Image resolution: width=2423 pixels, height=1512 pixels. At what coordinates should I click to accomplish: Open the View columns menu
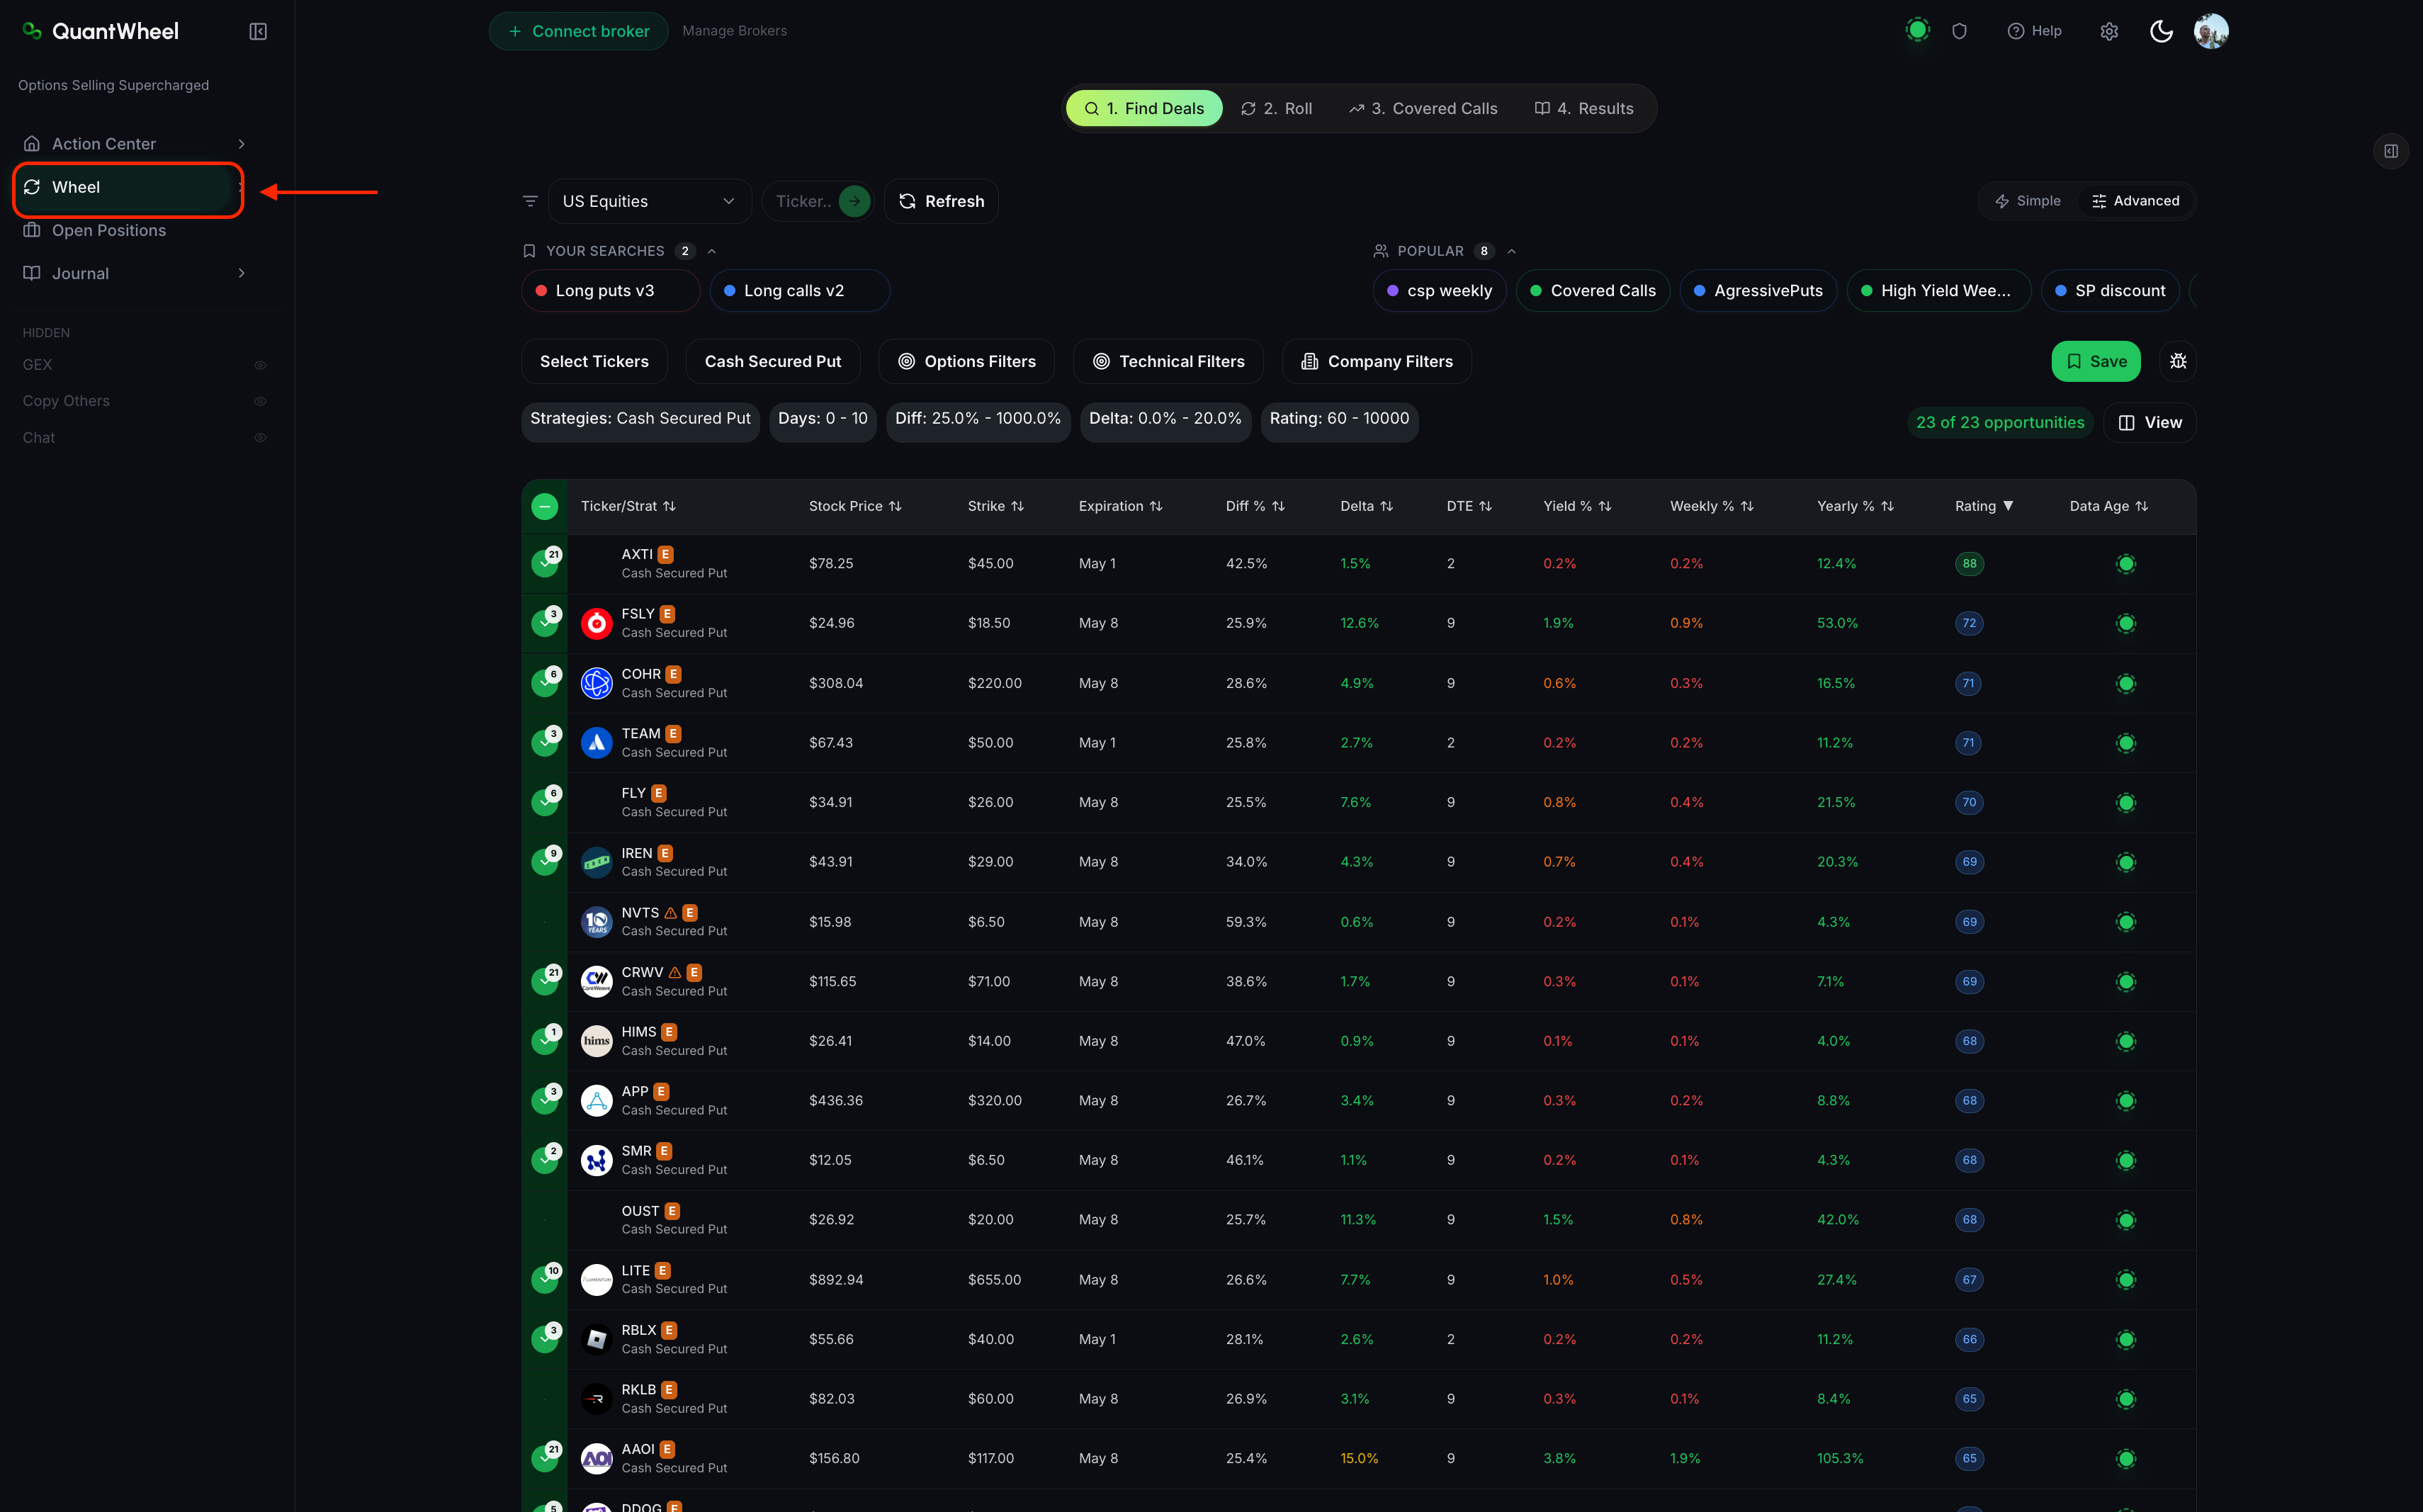(x=2150, y=422)
